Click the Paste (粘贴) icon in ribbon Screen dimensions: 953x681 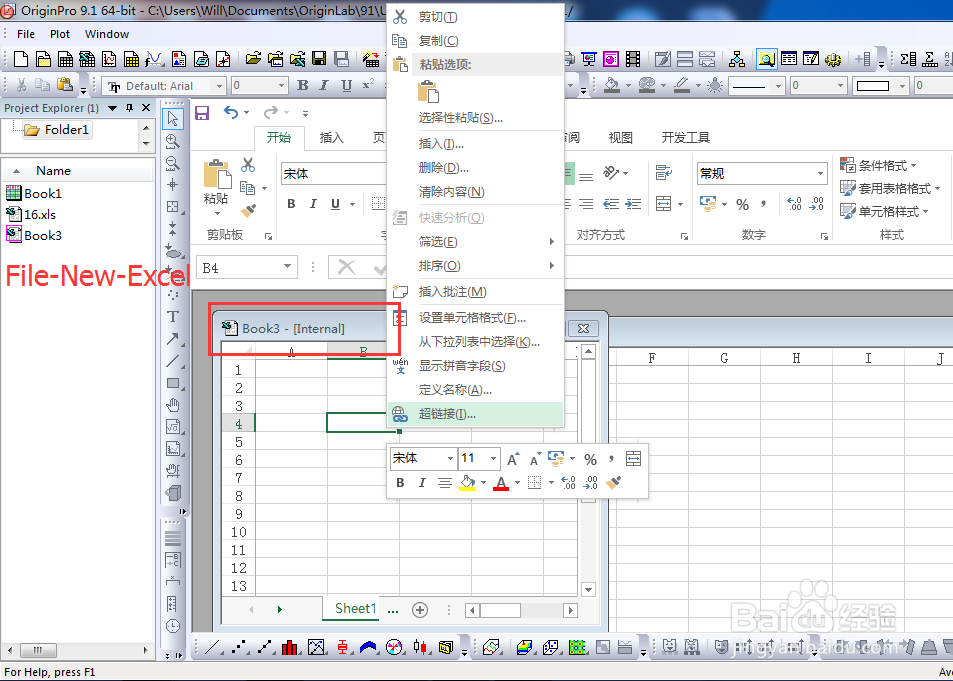pyautogui.click(x=217, y=175)
